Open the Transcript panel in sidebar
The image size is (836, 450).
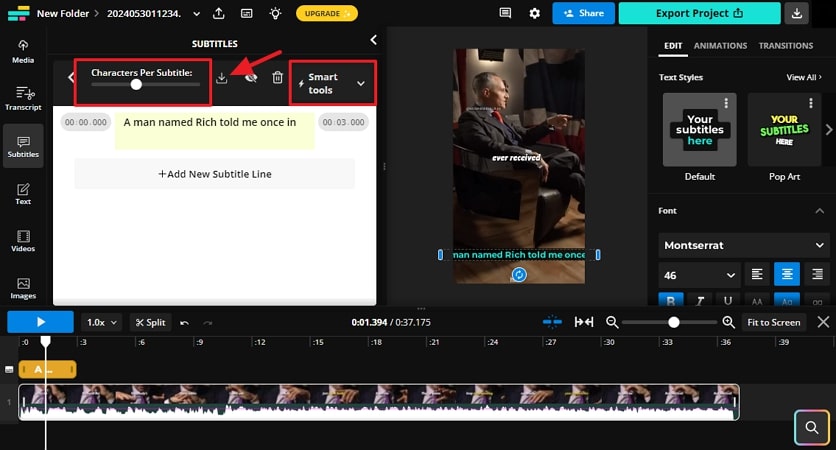click(x=23, y=99)
